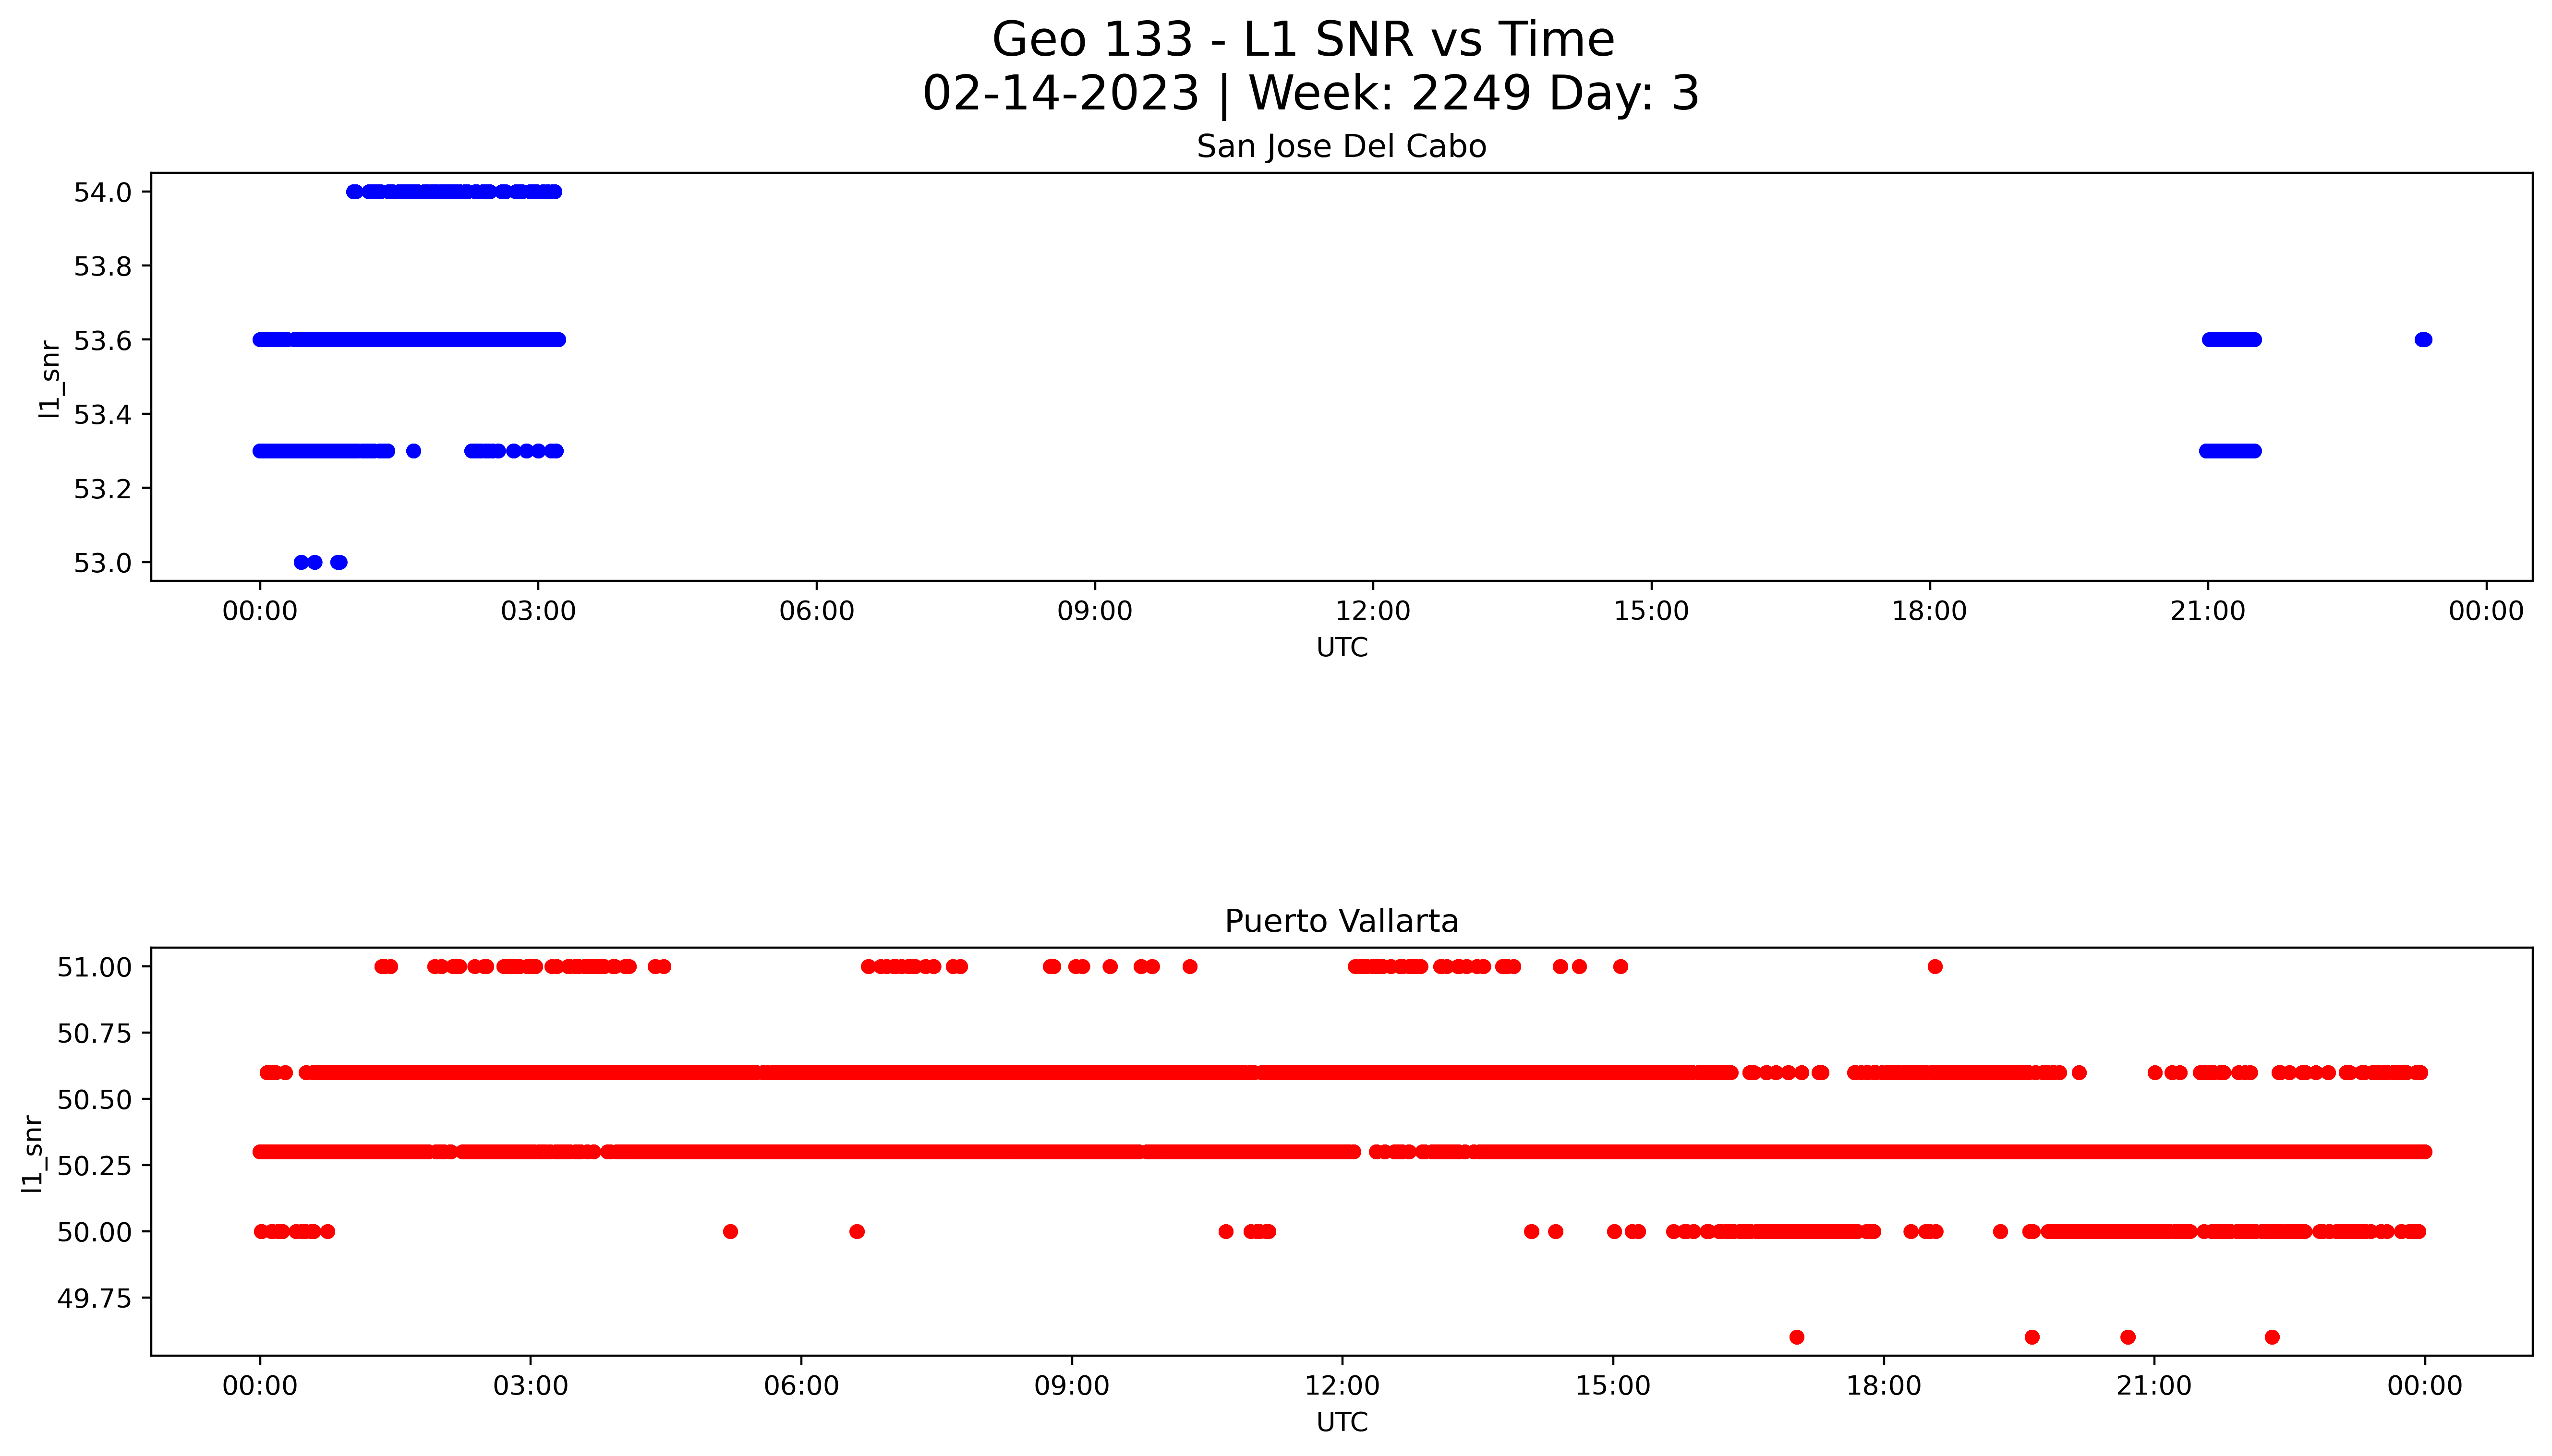Click the UTC x-axis label under Puerto Vallarta plot

pos(1341,1422)
